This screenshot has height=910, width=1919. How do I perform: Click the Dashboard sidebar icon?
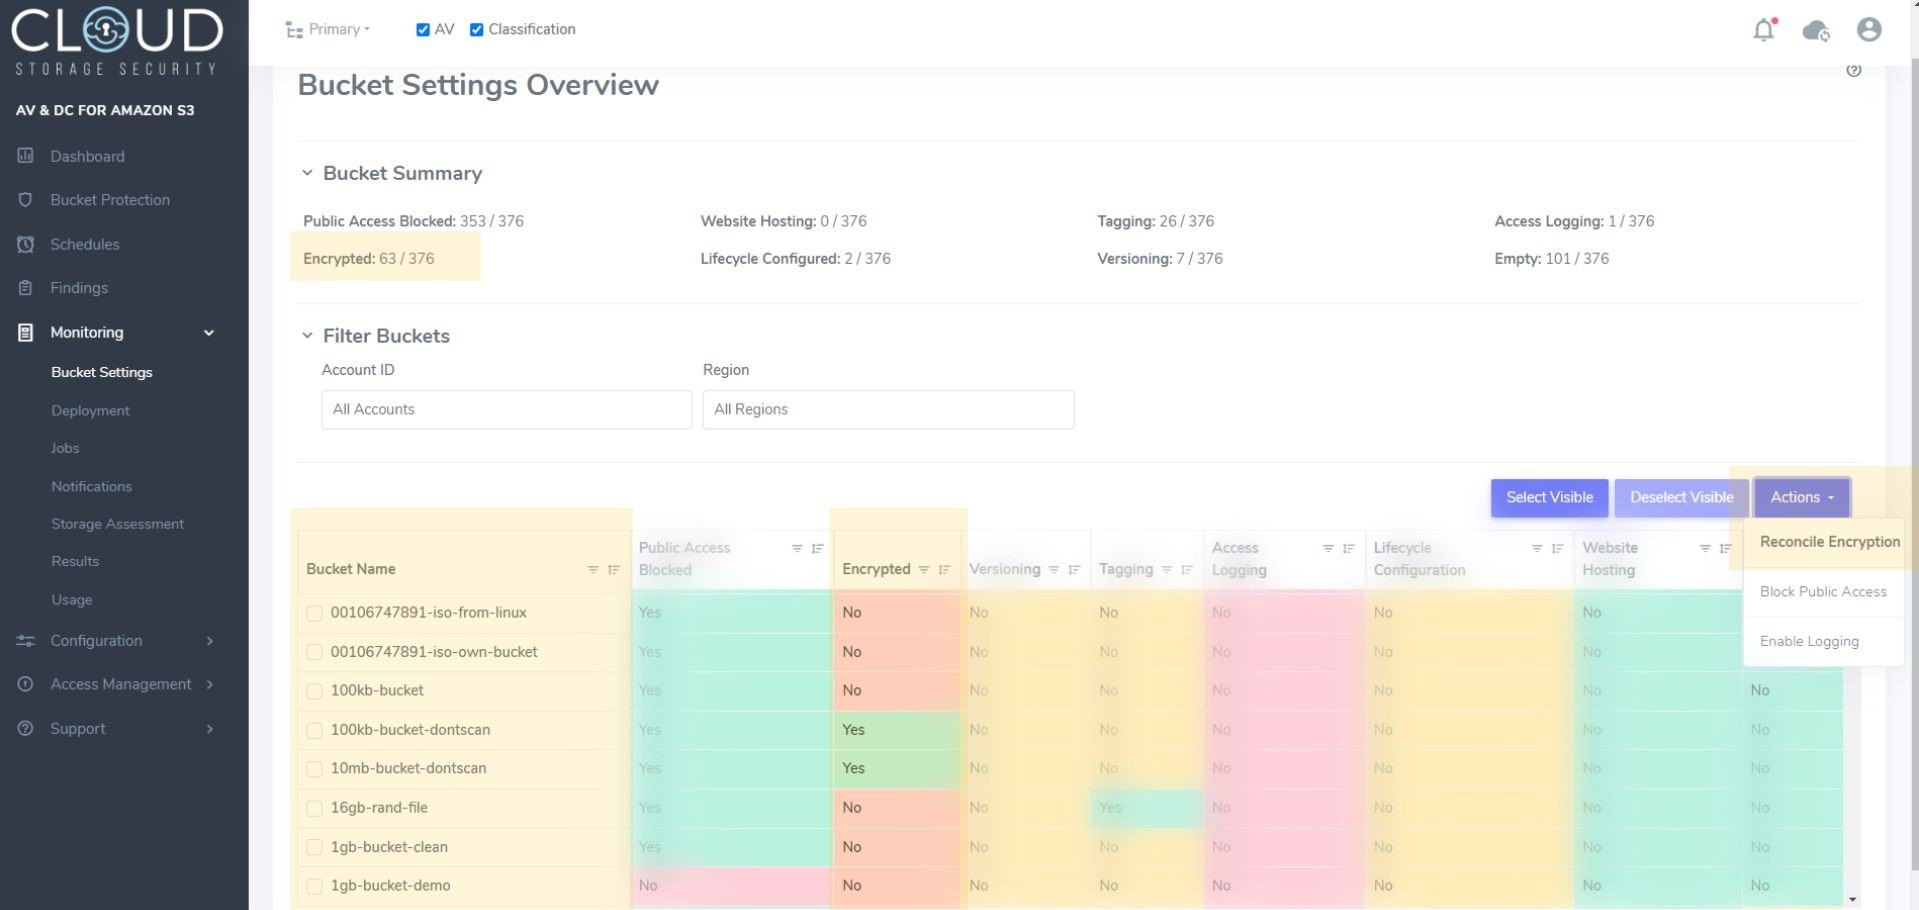26,156
